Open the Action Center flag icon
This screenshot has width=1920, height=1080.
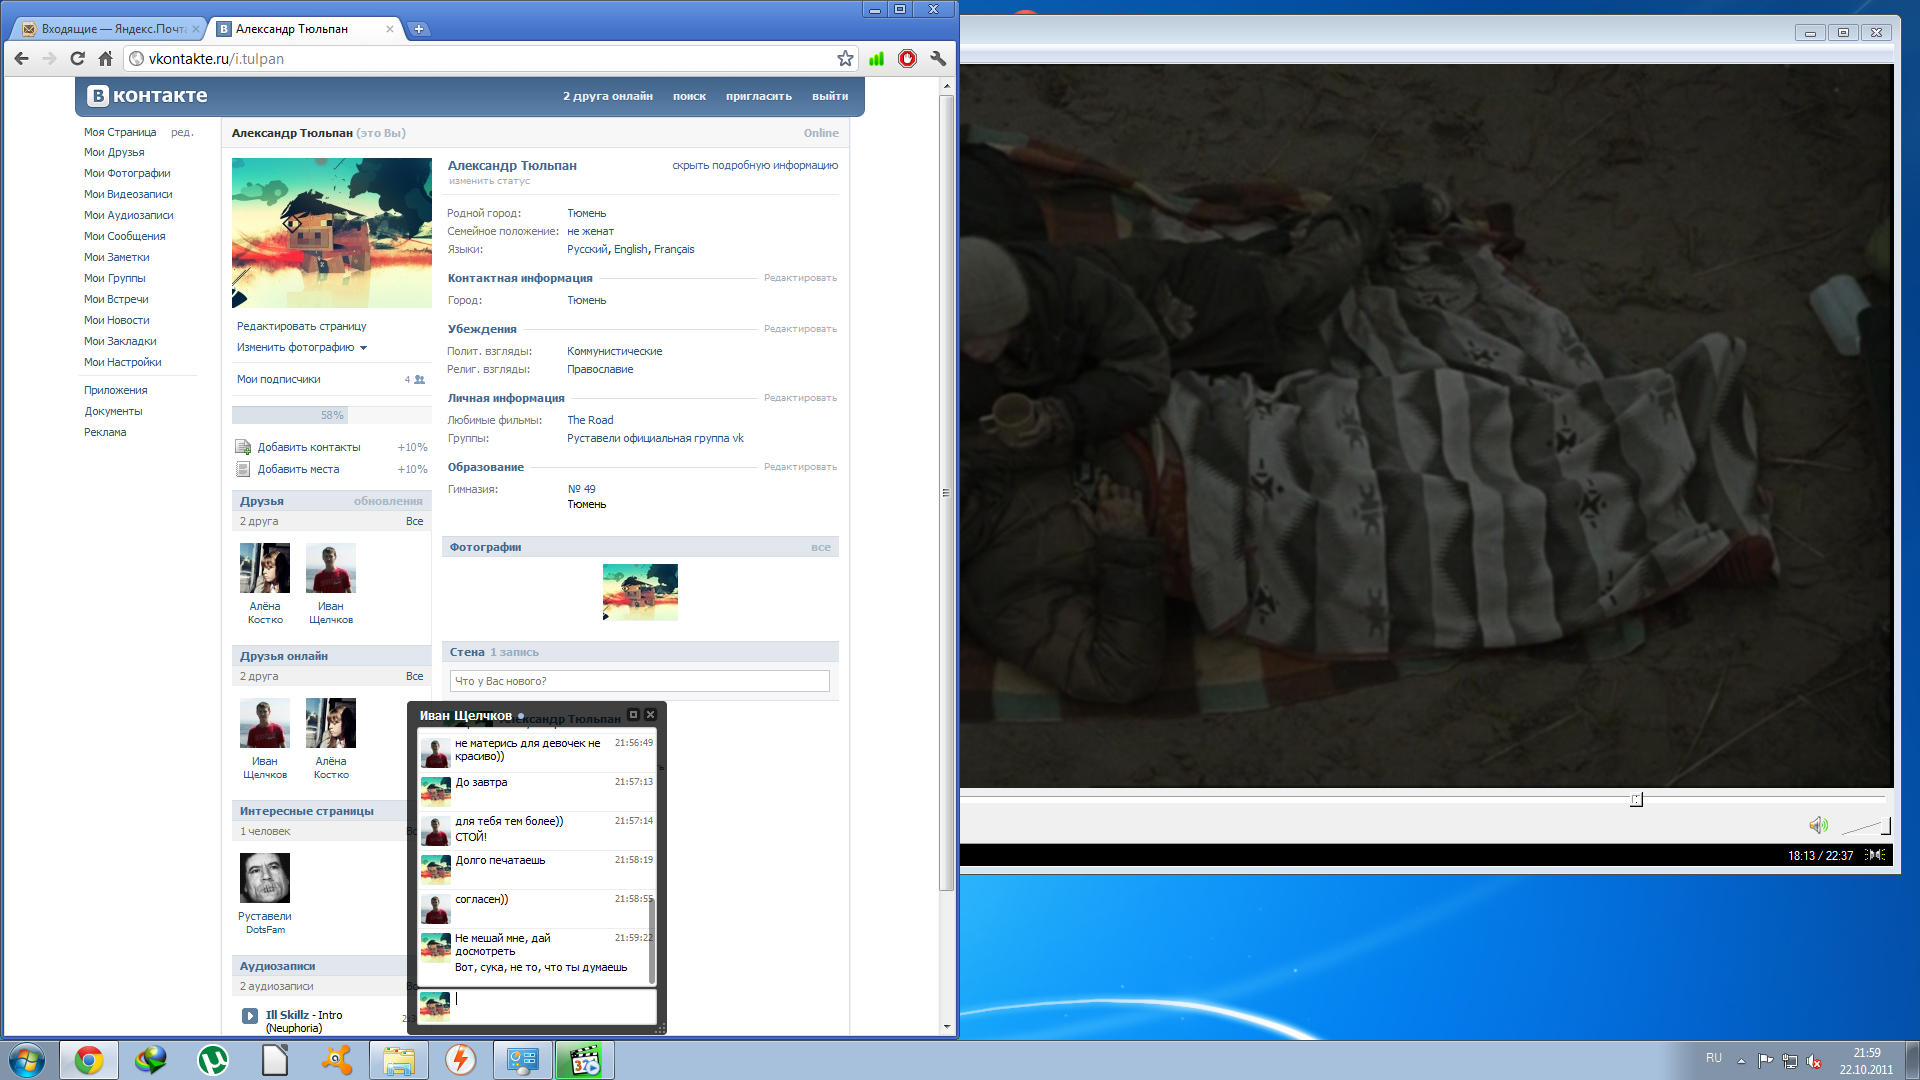[x=1765, y=1061]
